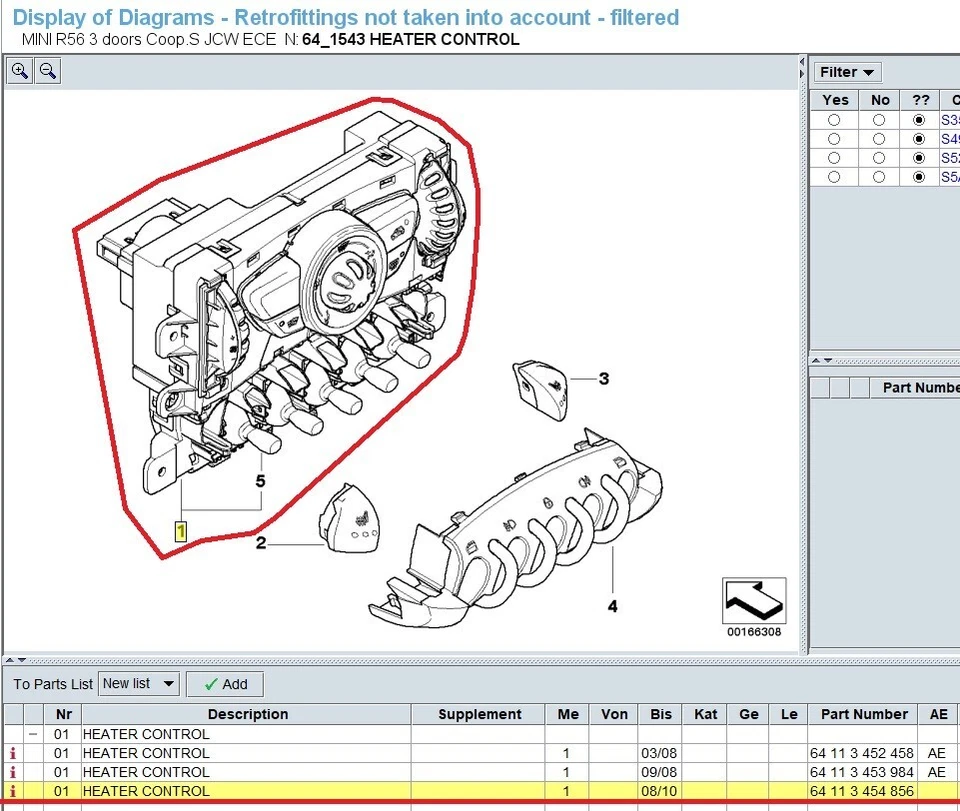The image size is (960, 811).
Task: Click the Le column header
Action: pyautogui.click(x=789, y=714)
